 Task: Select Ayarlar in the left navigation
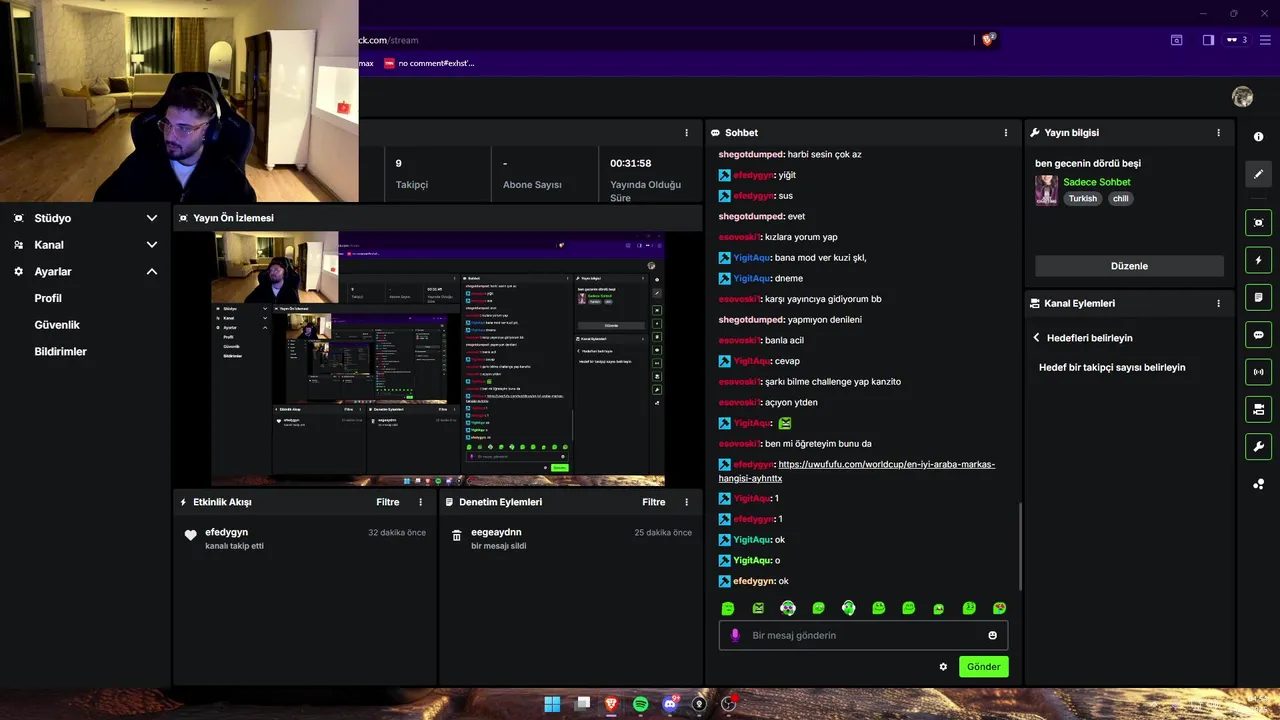[x=52, y=272]
